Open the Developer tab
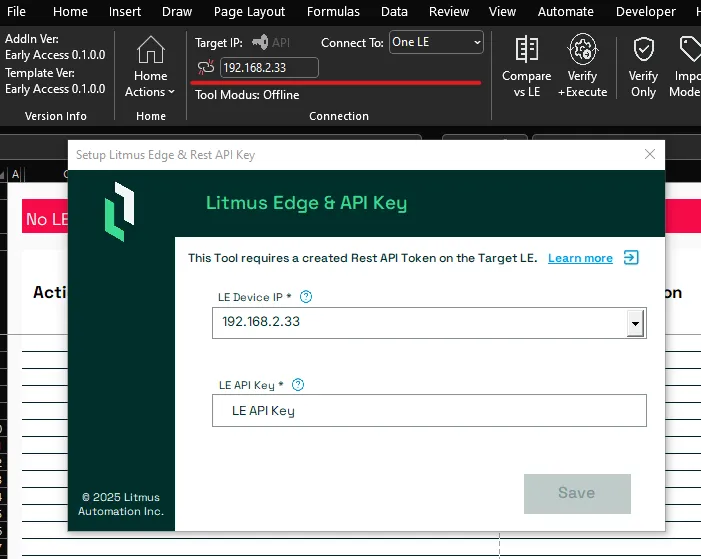The height and width of the screenshot is (559, 701). pos(646,12)
